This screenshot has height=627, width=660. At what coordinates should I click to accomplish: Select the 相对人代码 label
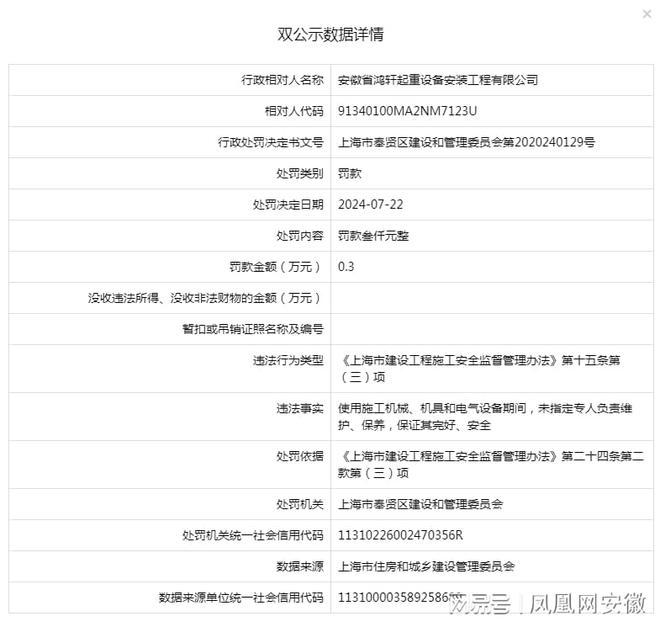coord(294,111)
